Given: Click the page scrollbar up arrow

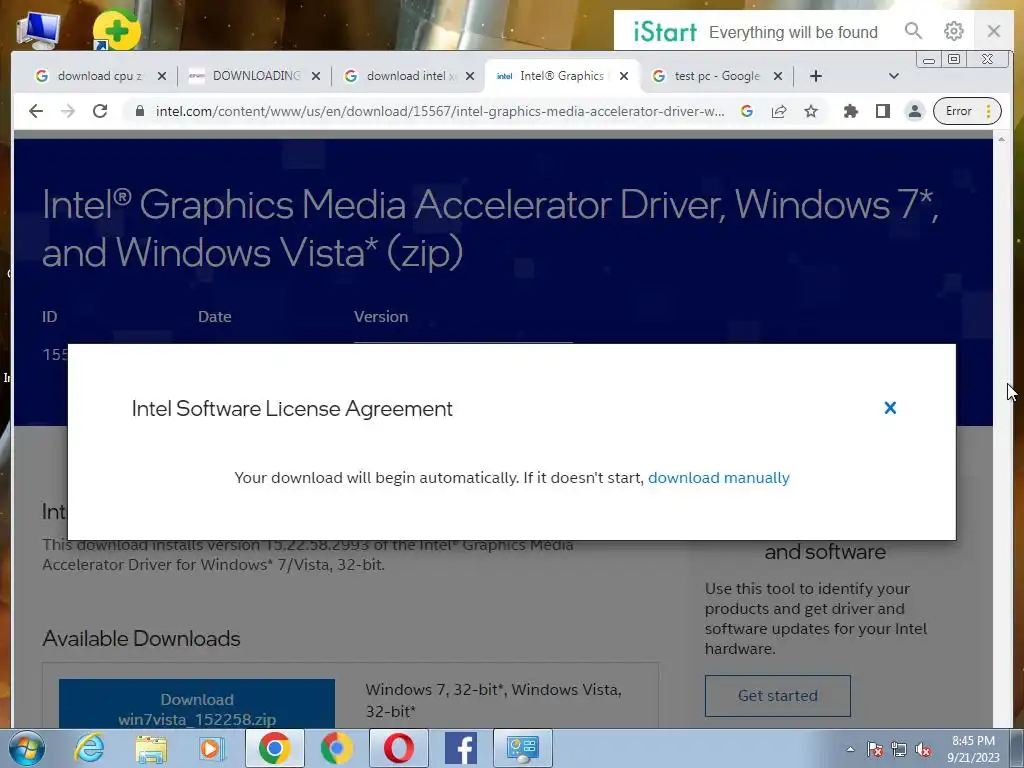Looking at the screenshot, I should (1002, 139).
